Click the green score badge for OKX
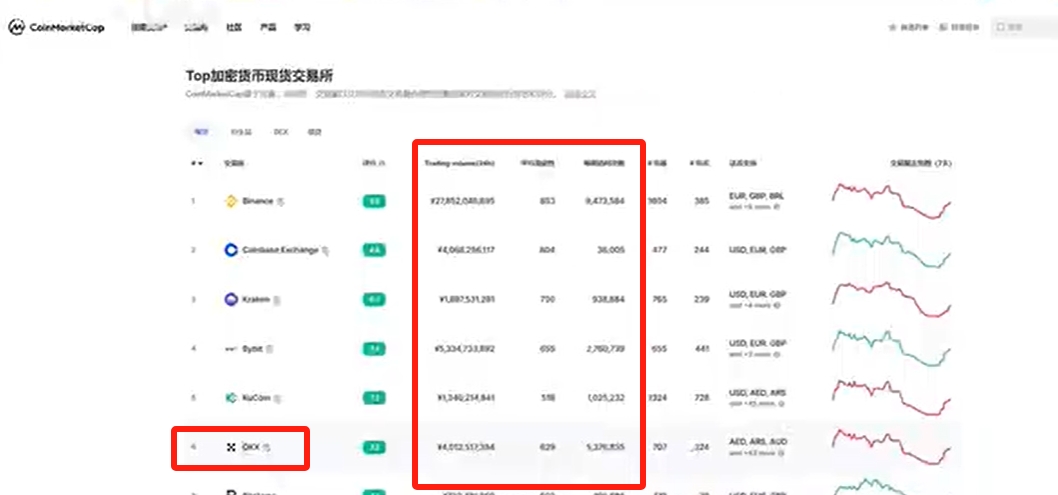 (x=374, y=448)
